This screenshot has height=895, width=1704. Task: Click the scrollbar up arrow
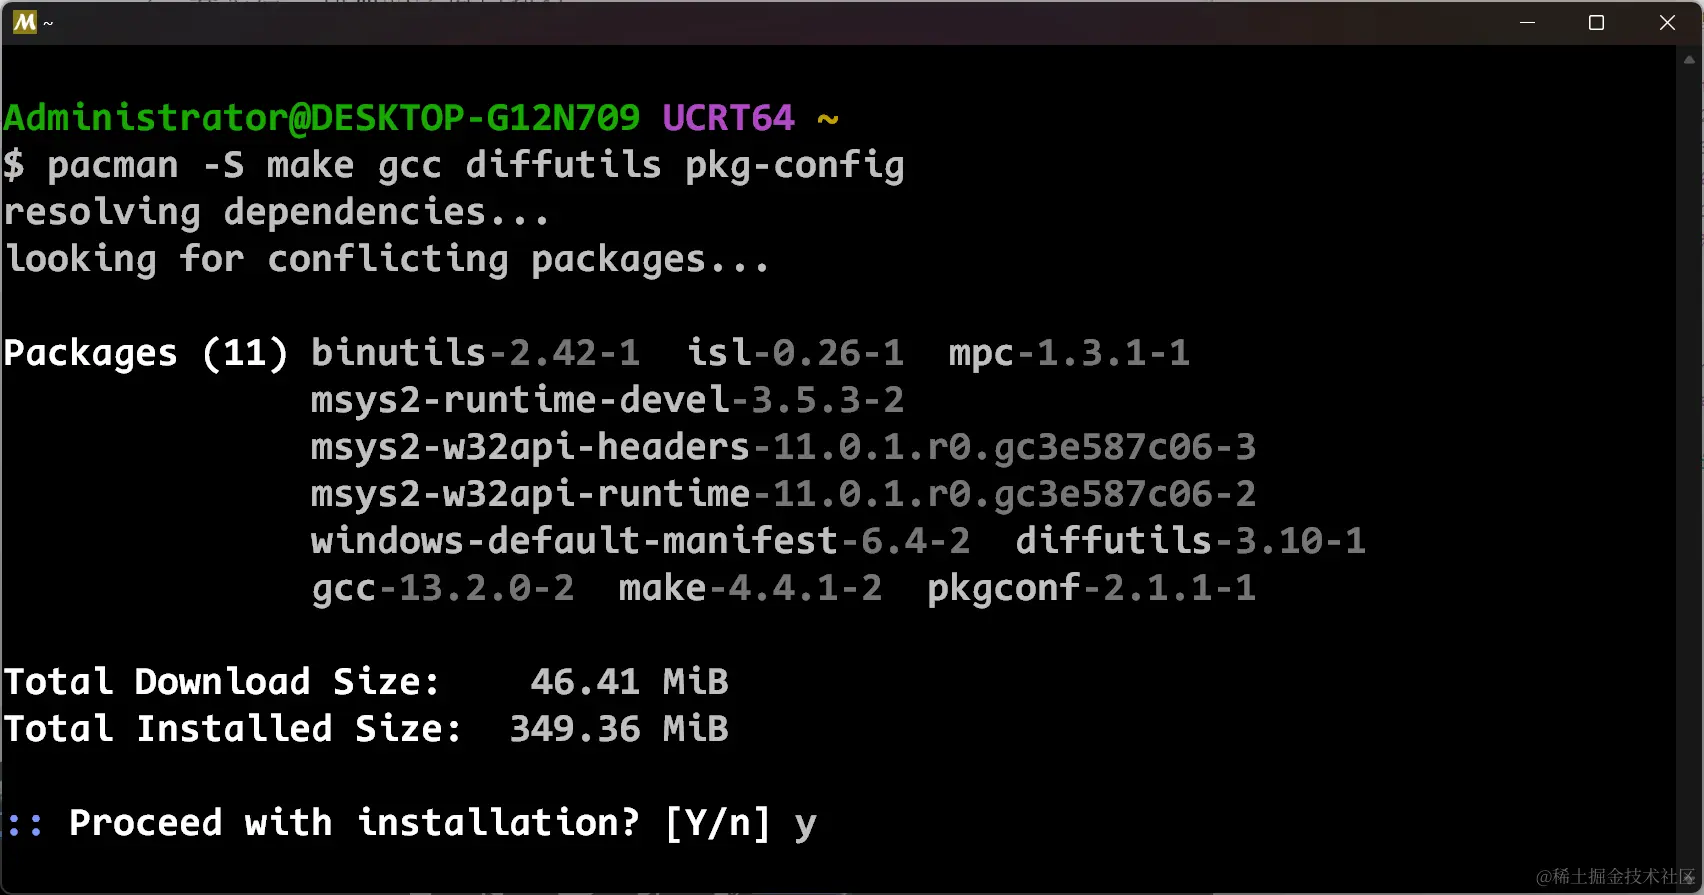[1690, 60]
